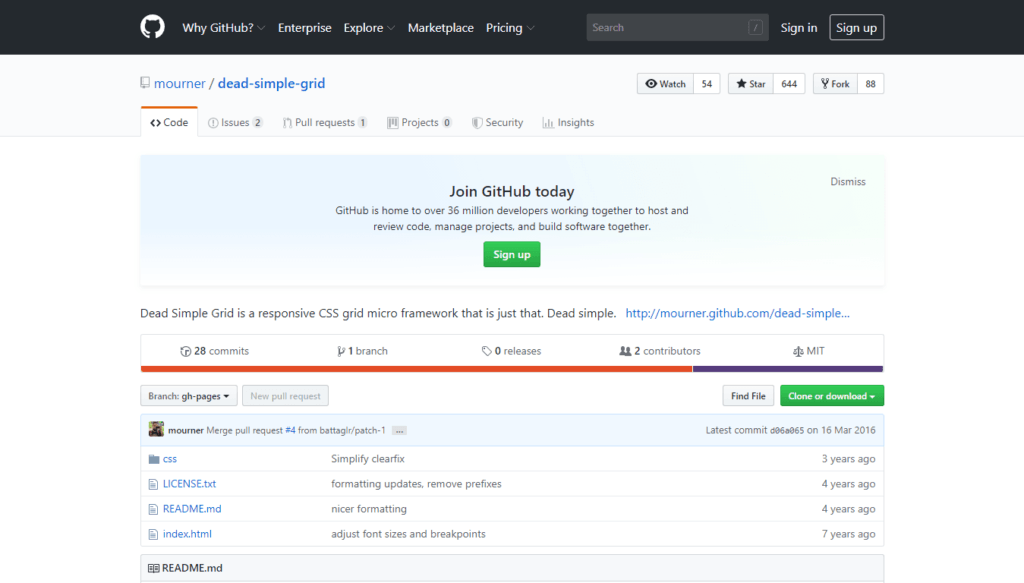Click the GitHub octocat logo
Image resolution: width=1024 pixels, height=583 pixels.
point(152,27)
